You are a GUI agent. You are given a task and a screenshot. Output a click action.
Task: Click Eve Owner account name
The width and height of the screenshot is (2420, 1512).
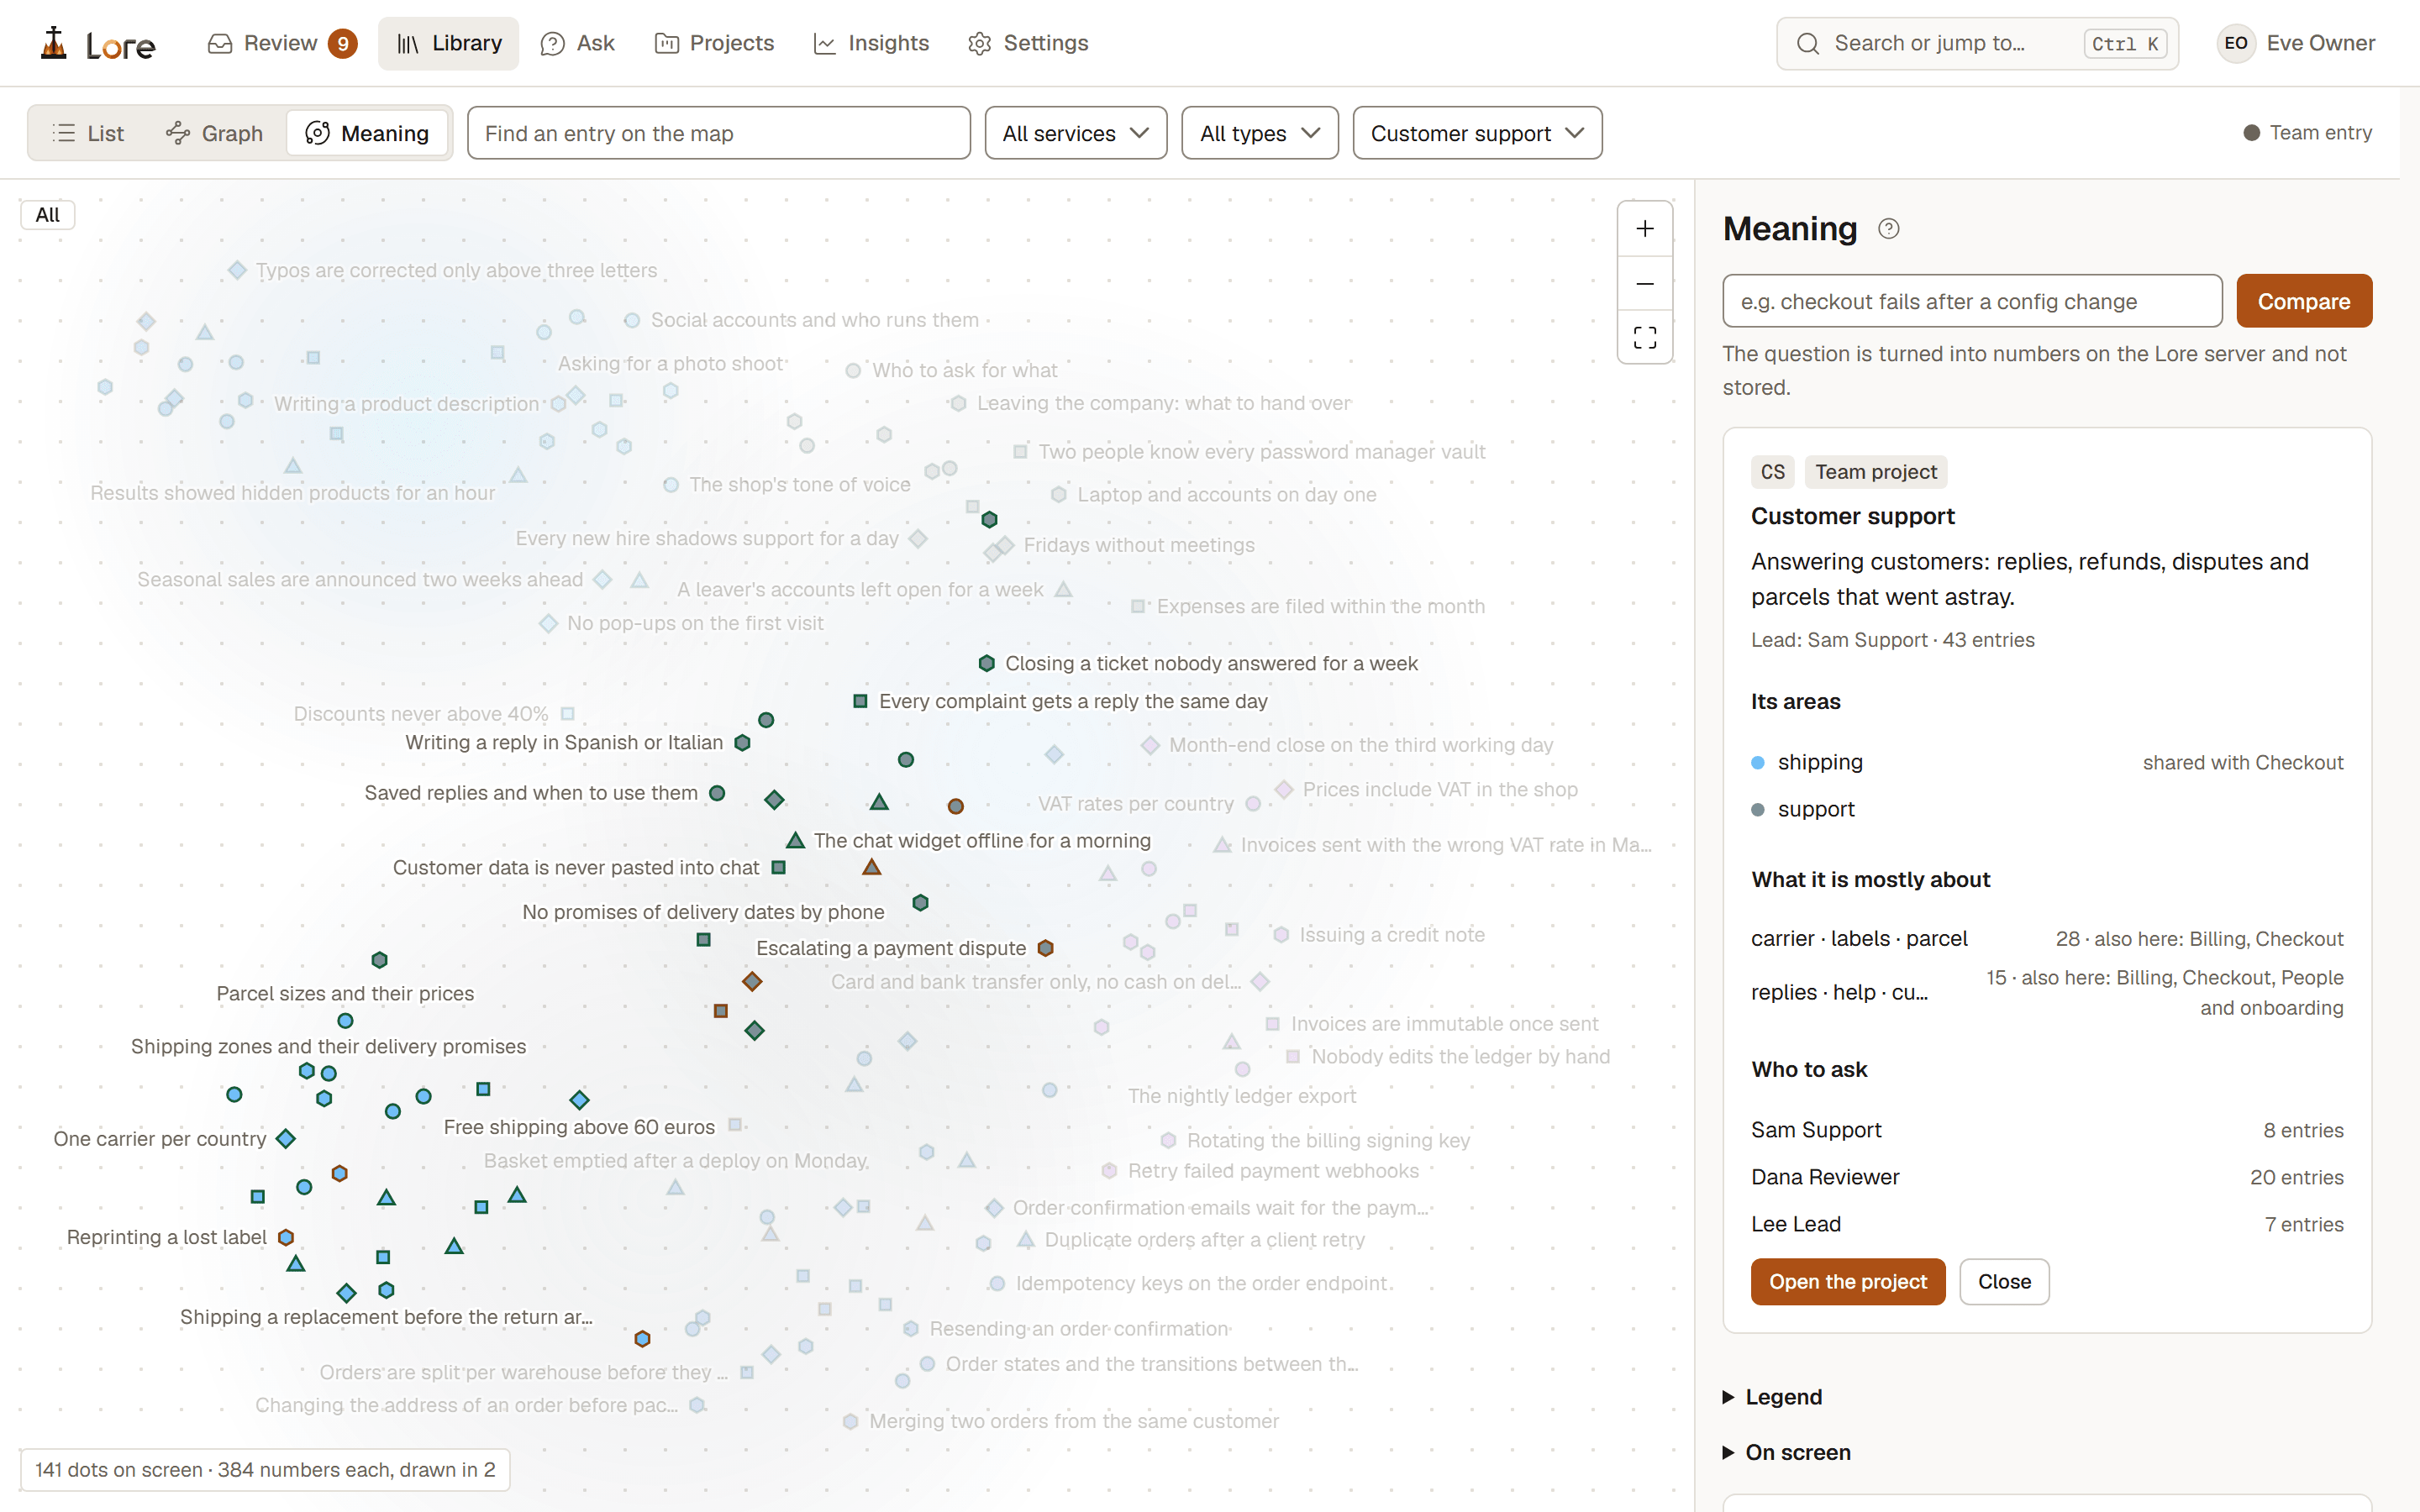(x=2320, y=43)
